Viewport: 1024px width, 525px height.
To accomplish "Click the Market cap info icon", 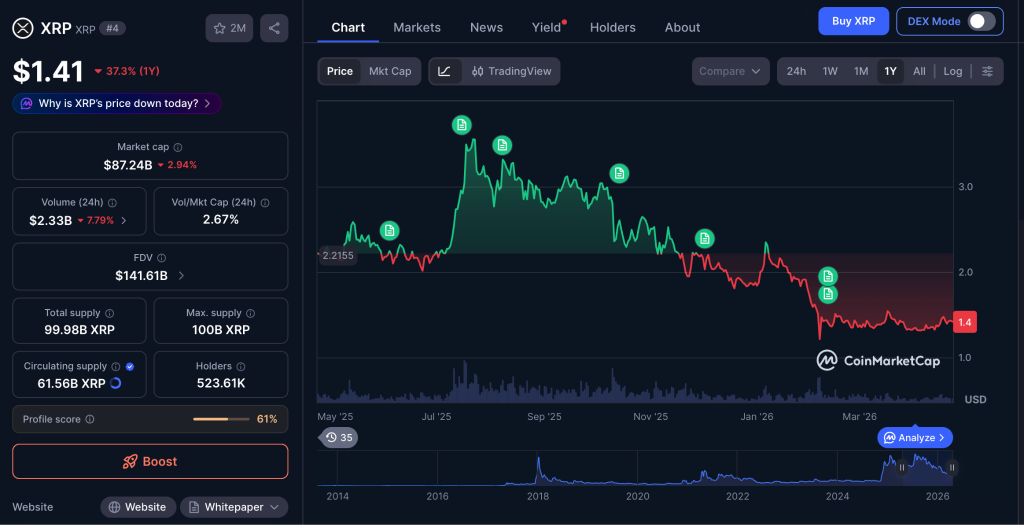I will tap(178, 147).
